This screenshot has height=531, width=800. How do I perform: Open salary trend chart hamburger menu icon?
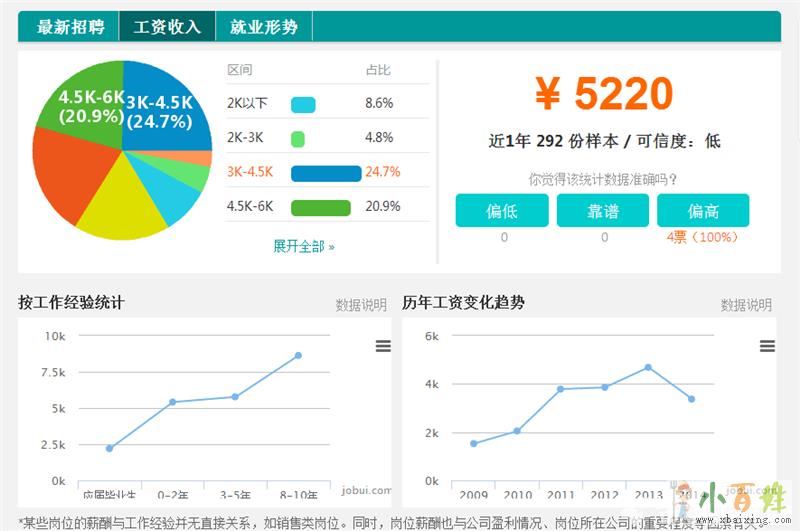coord(767,346)
